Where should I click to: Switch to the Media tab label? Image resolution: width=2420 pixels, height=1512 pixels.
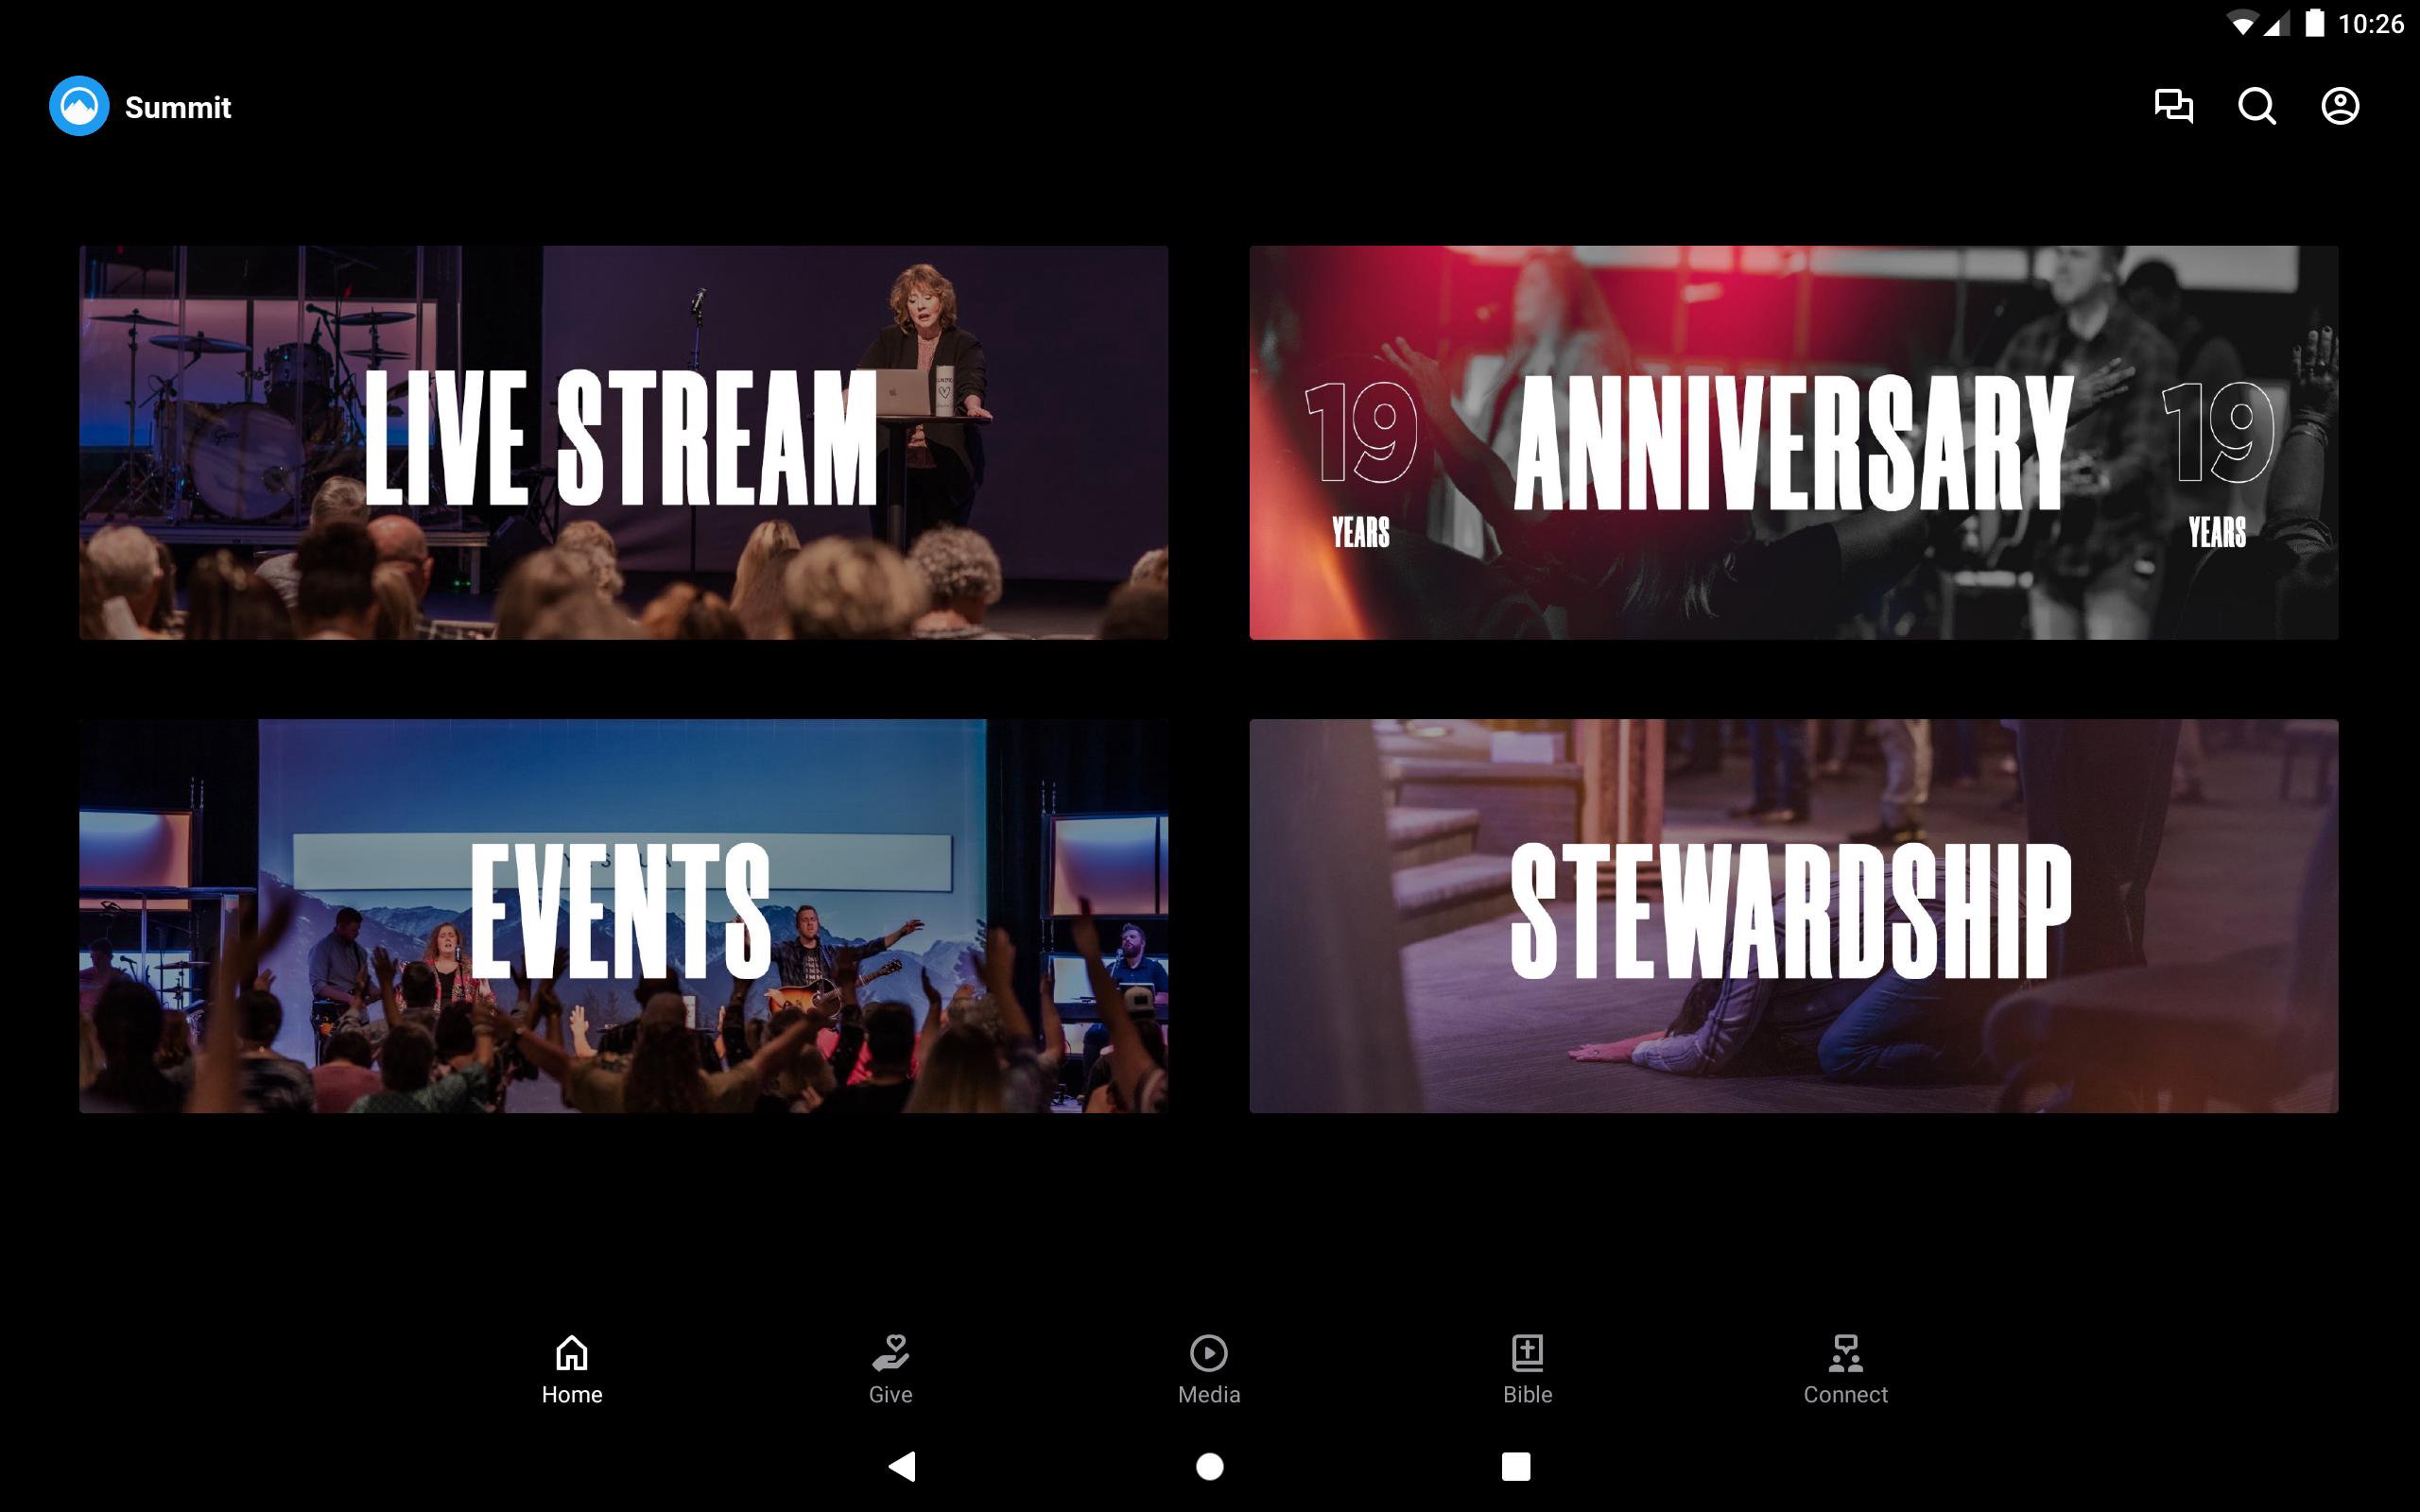[x=1208, y=1395]
